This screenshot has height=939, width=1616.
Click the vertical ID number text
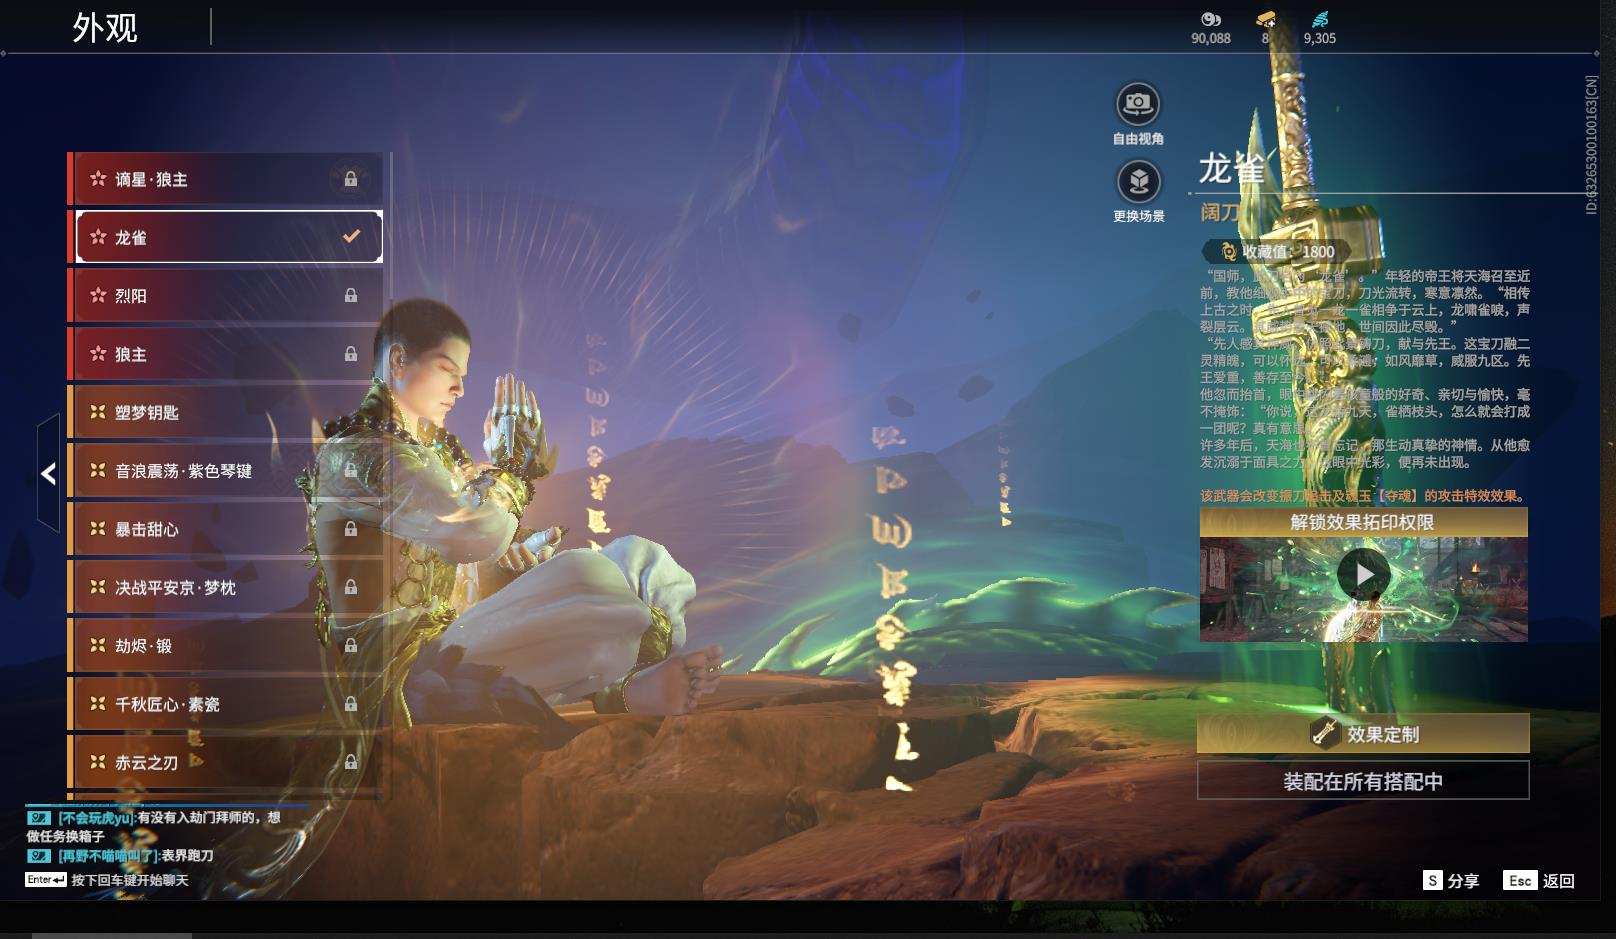(x=1591, y=144)
